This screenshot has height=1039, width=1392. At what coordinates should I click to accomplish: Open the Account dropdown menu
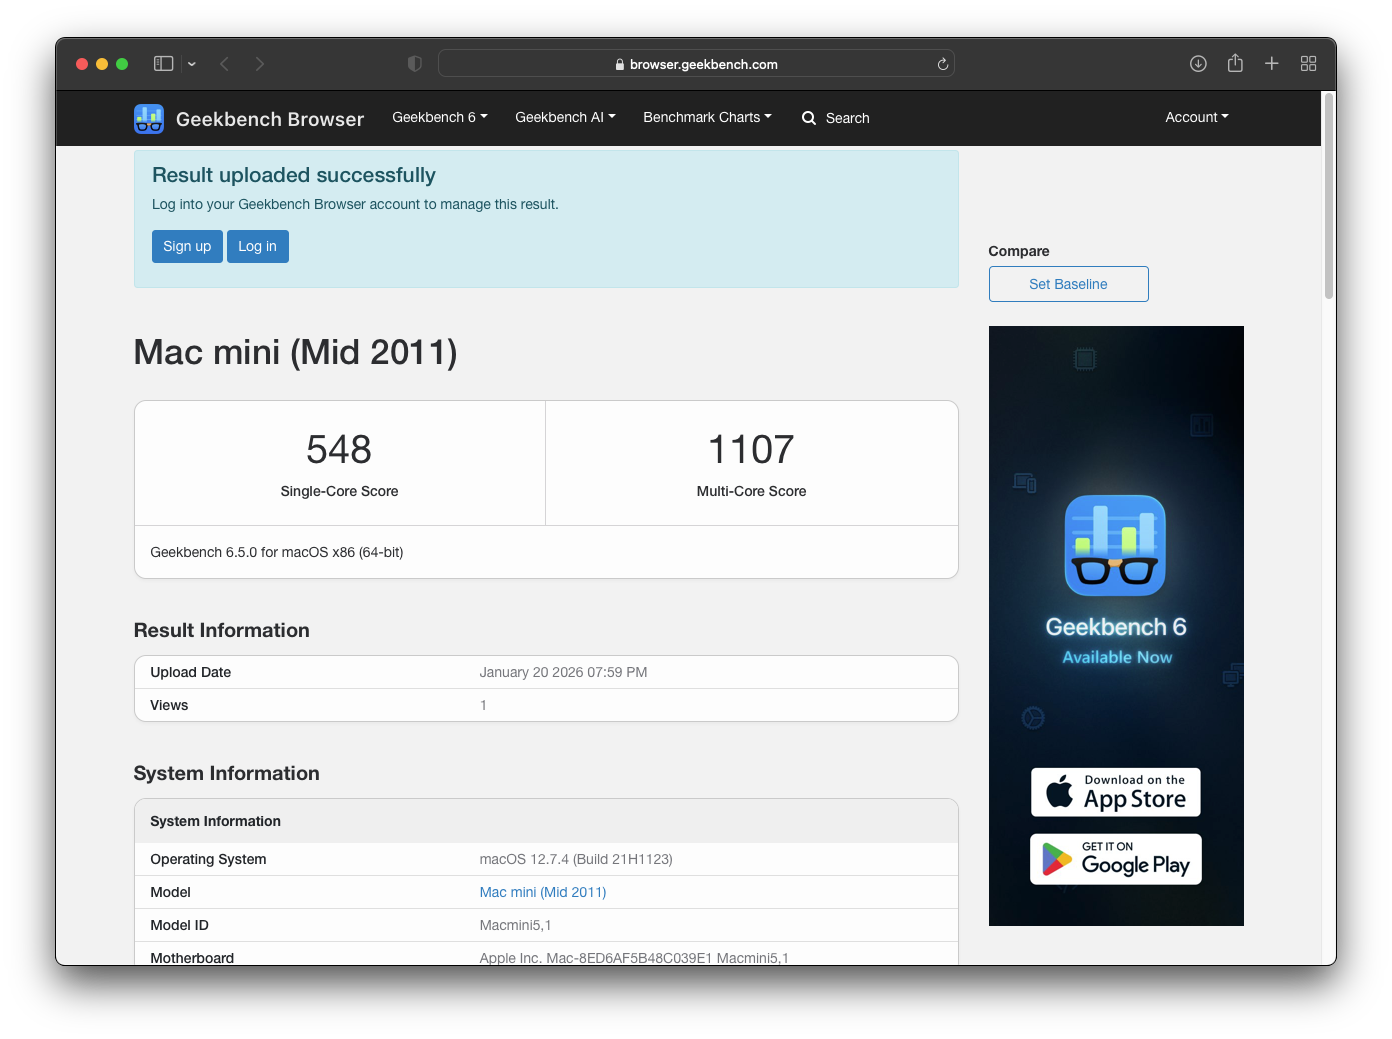point(1196,117)
